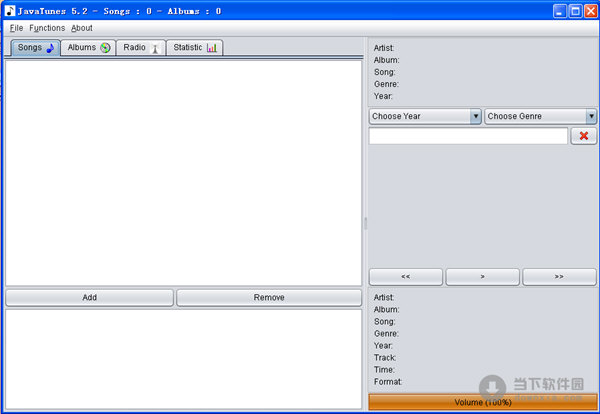Click the search text field

point(468,136)
